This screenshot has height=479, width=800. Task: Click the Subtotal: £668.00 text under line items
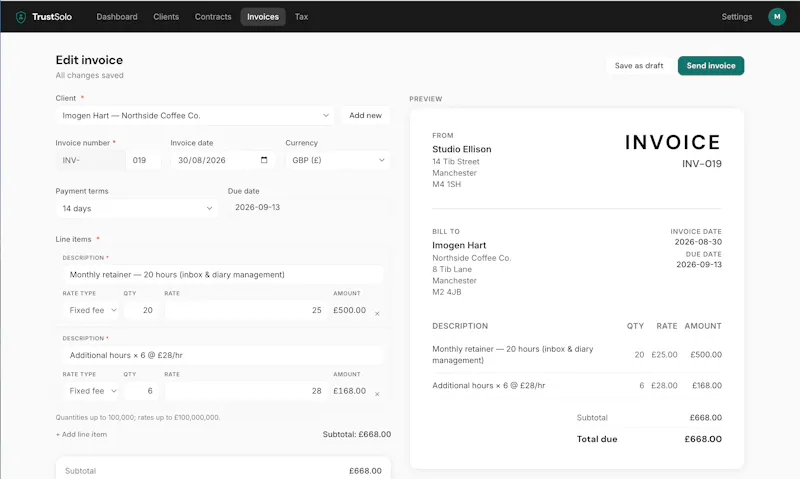pyautogui.click(x=357, y=435)
